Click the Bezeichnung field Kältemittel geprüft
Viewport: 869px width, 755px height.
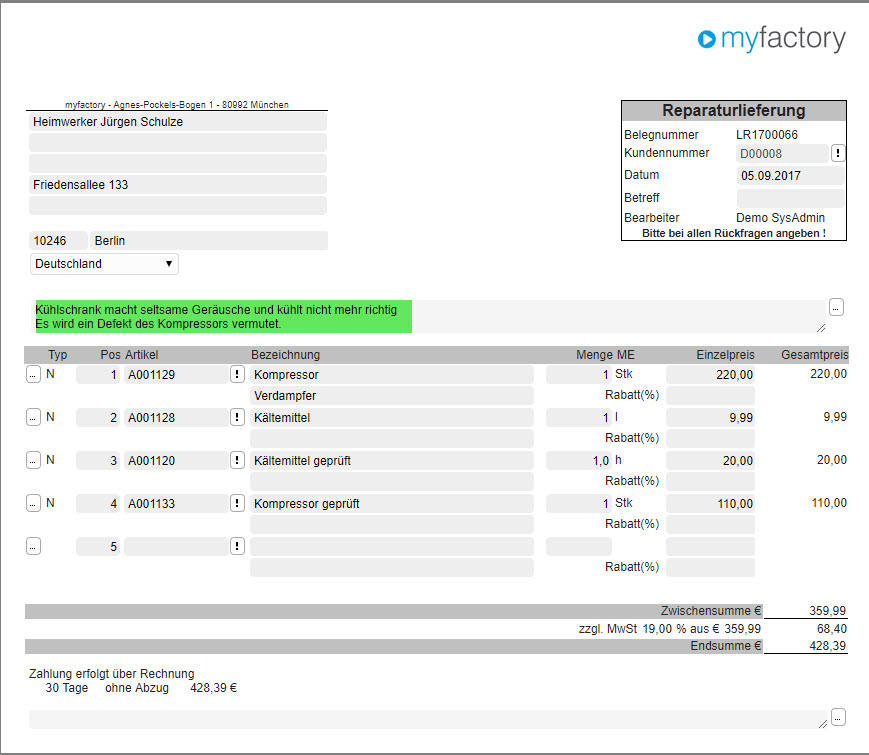(x=392, y=461)
